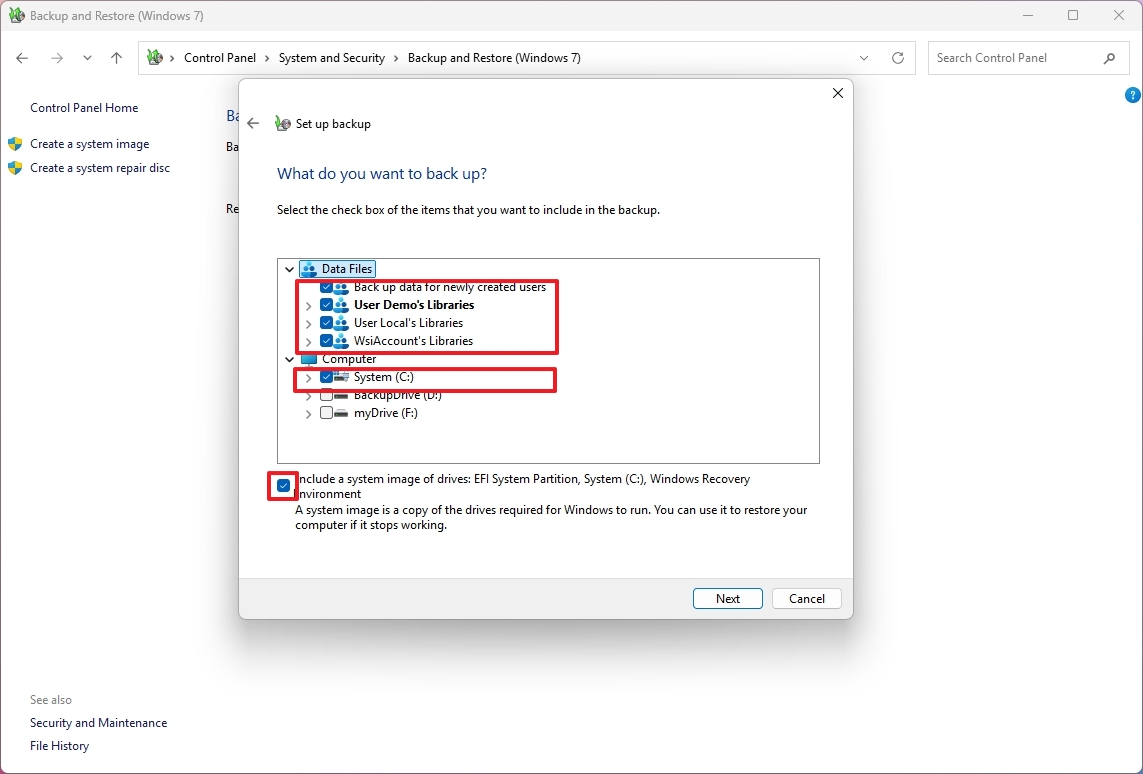Click the Next button
This screenshot has height=774, width=1143.
click(727, 598)
